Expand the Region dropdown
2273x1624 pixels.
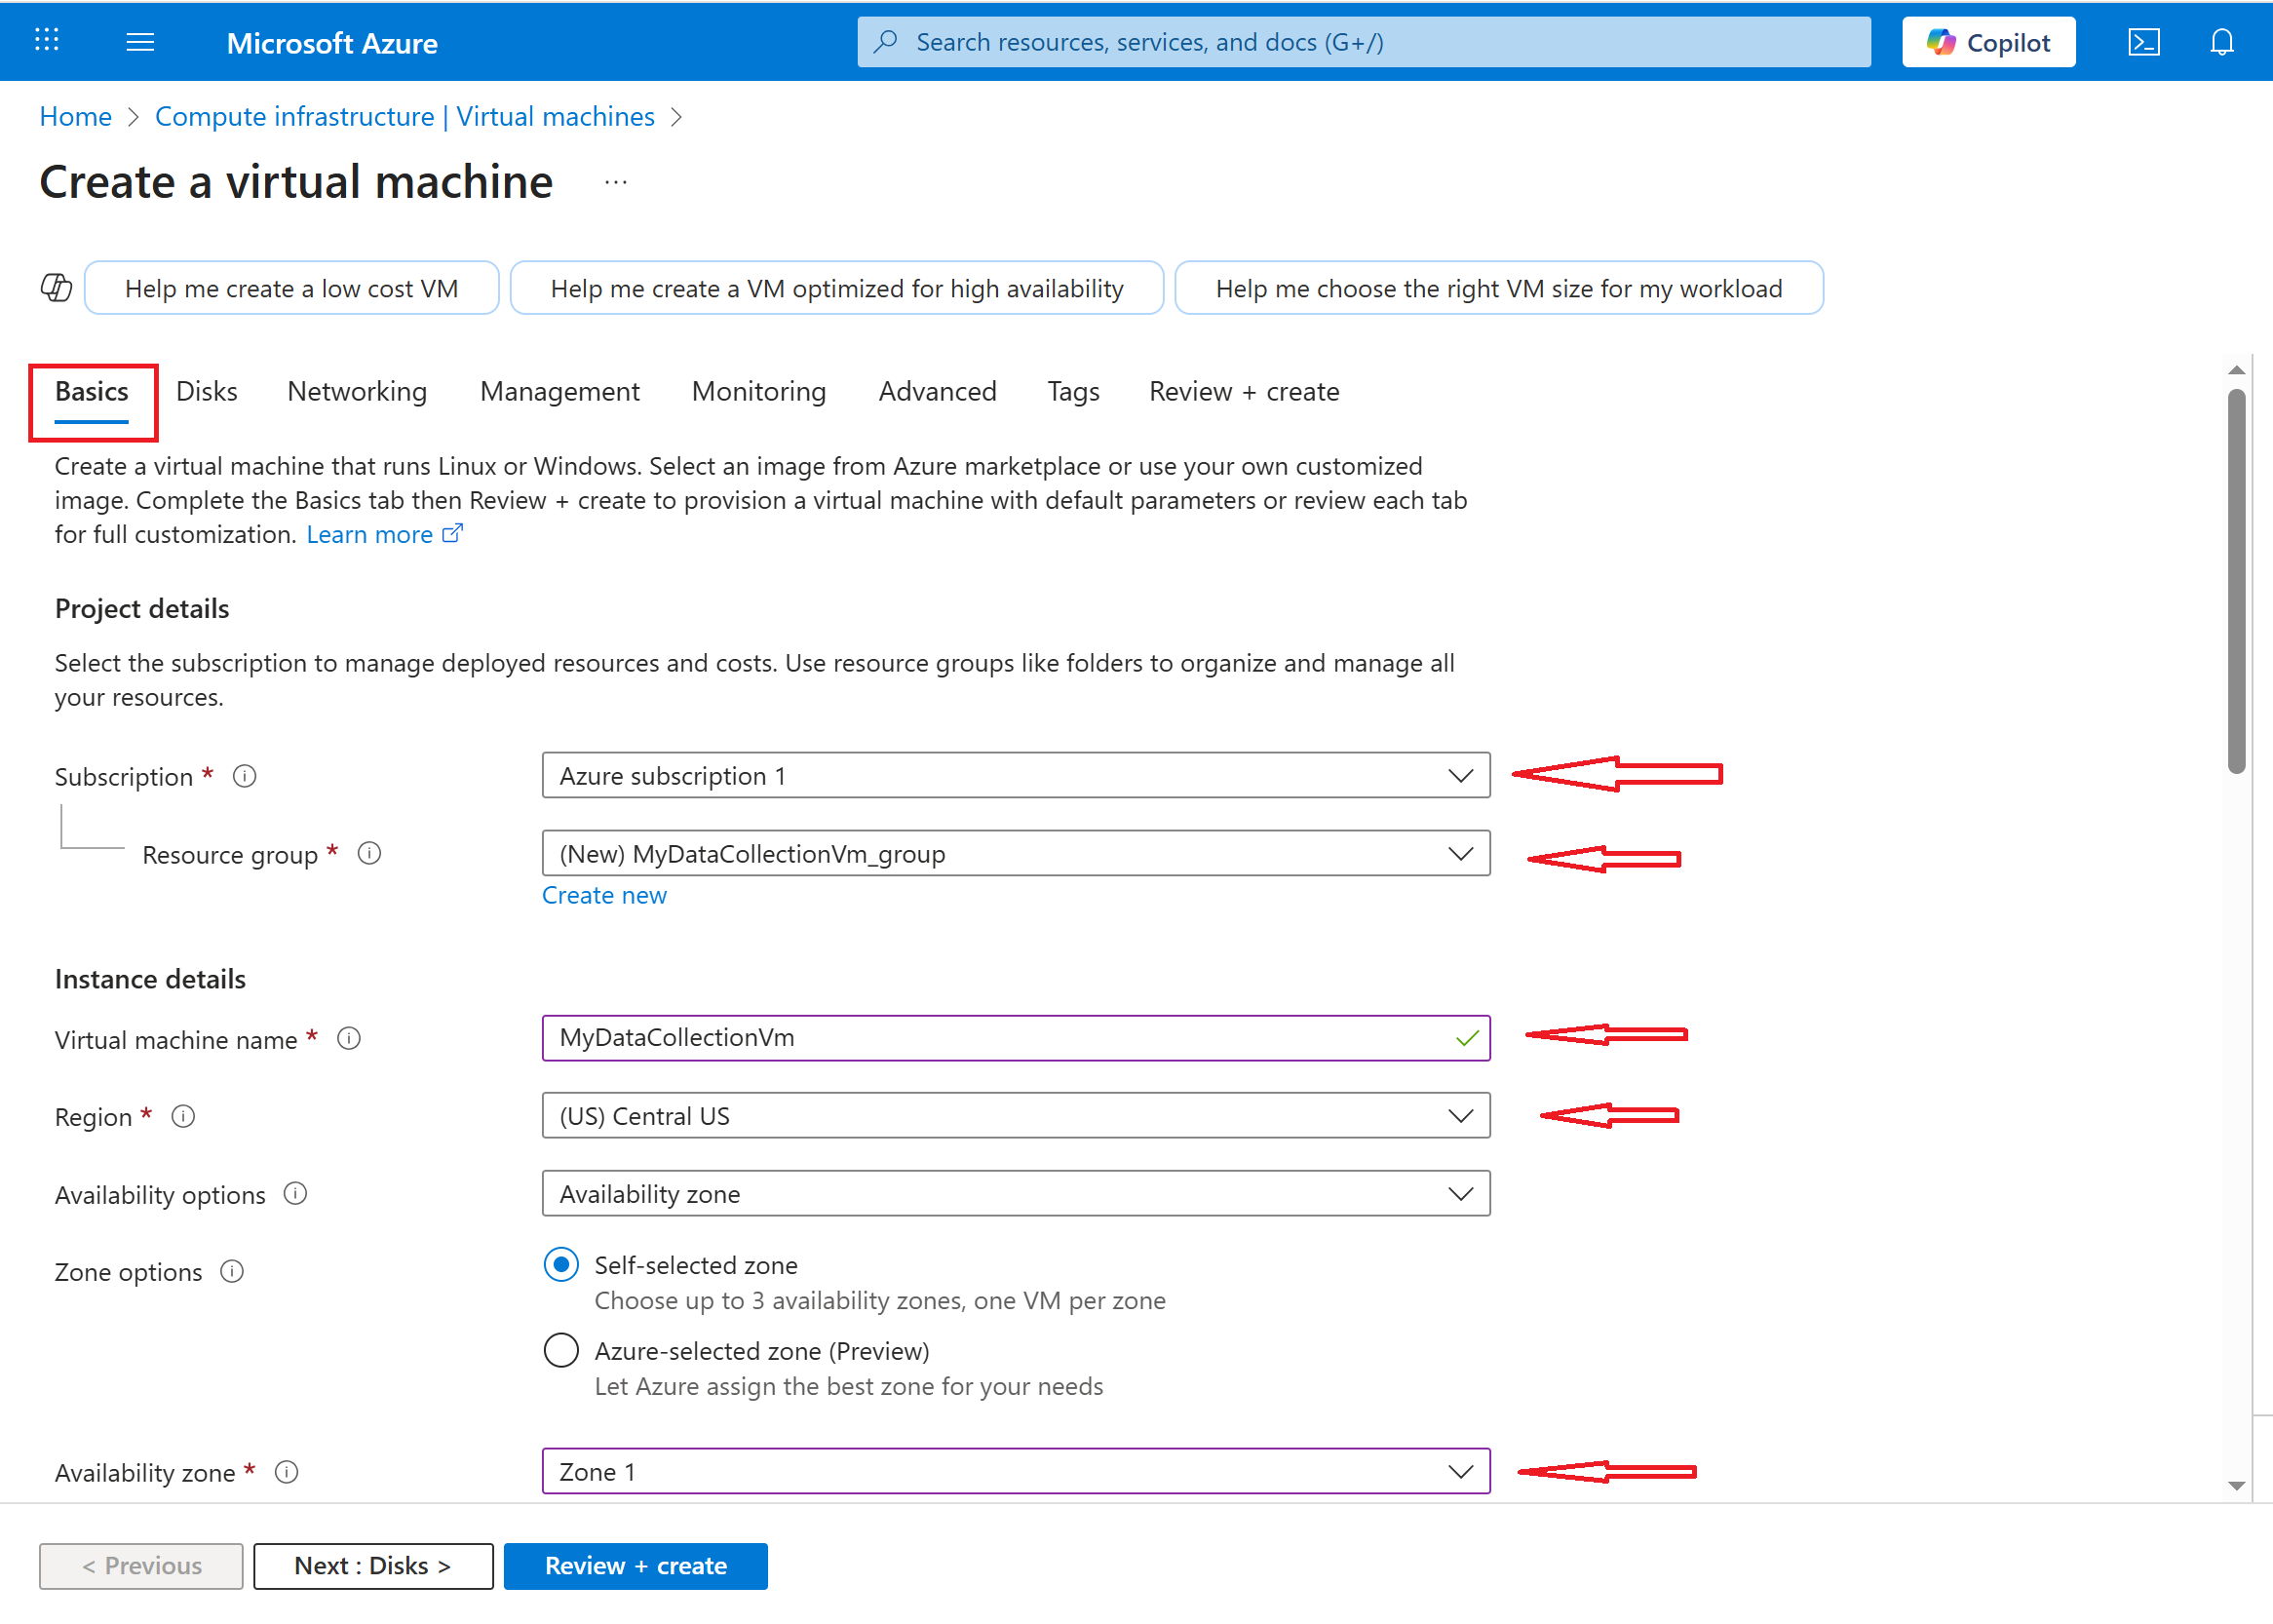(x=1015, y=1116)
